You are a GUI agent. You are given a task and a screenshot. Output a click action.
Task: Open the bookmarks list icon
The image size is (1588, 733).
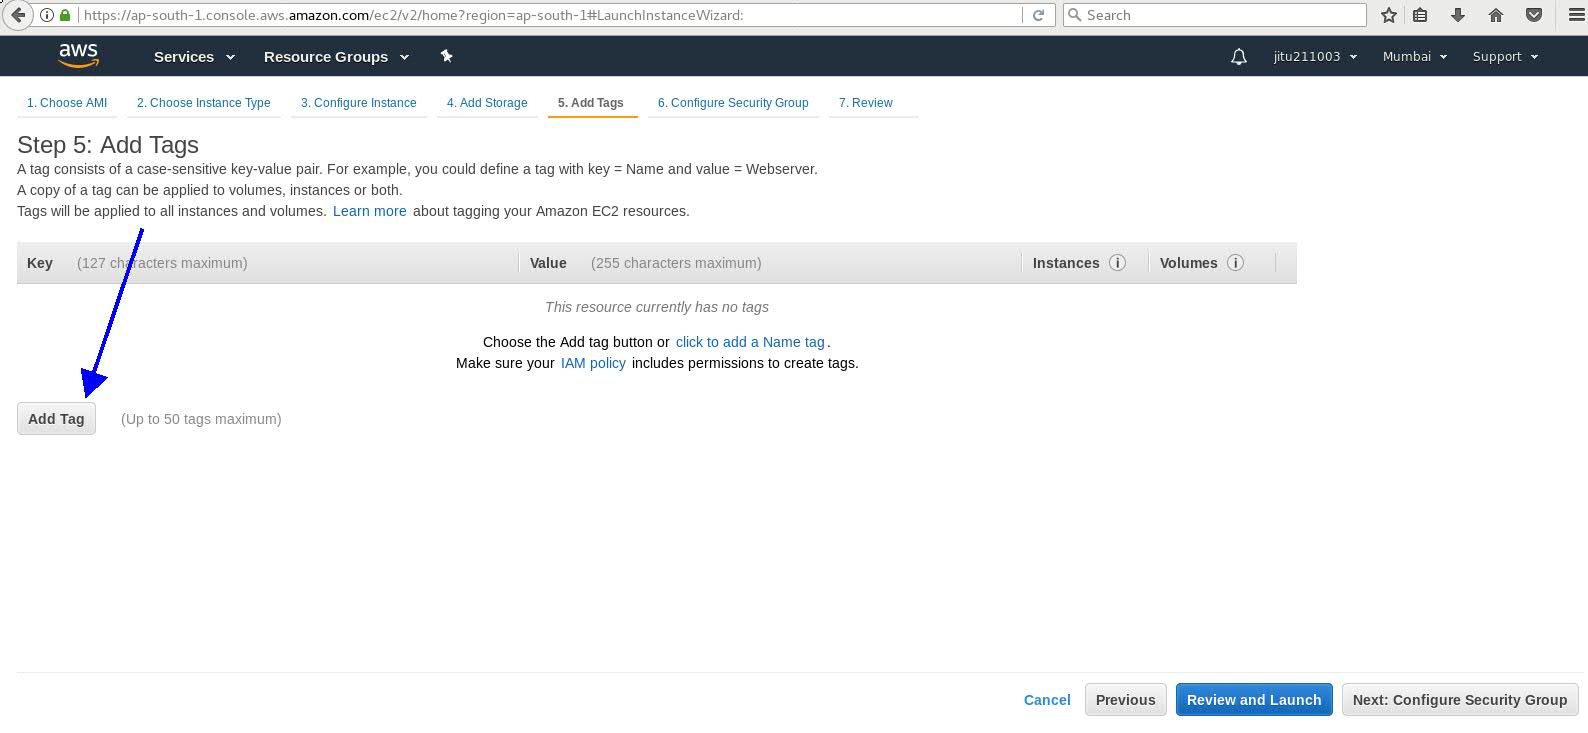pos(1420,15)
